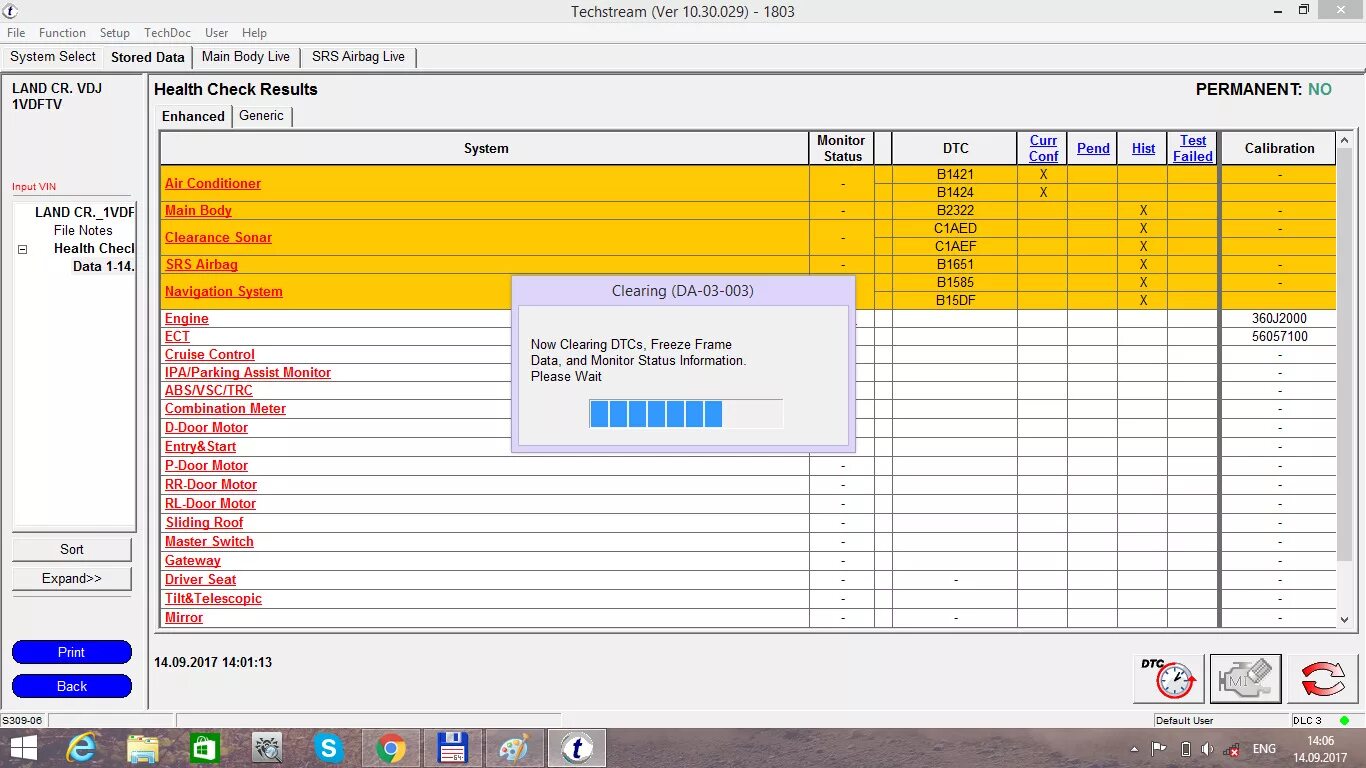The image size is (1366, 768).
Task: Open the Main Body system link
Action: (198, 210)
